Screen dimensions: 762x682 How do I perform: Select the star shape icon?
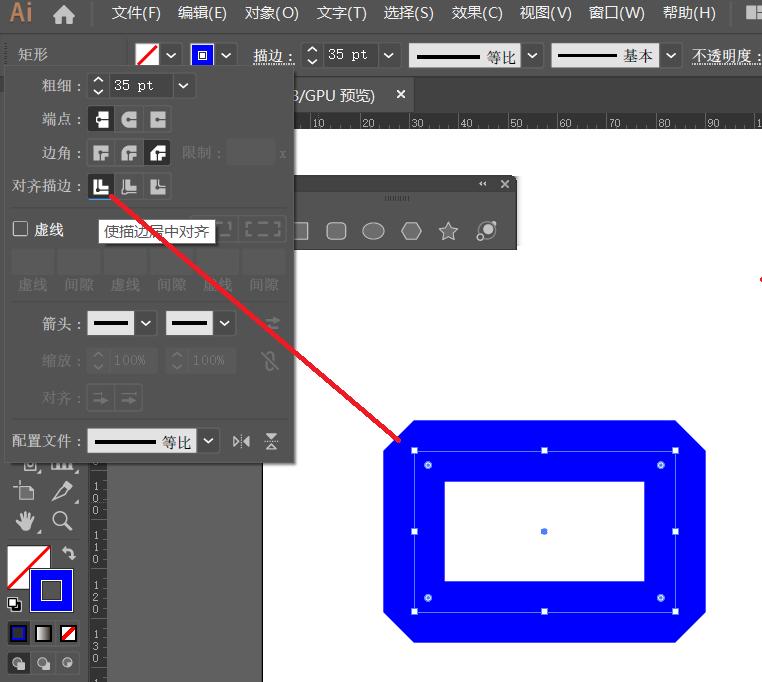point(448,231)
